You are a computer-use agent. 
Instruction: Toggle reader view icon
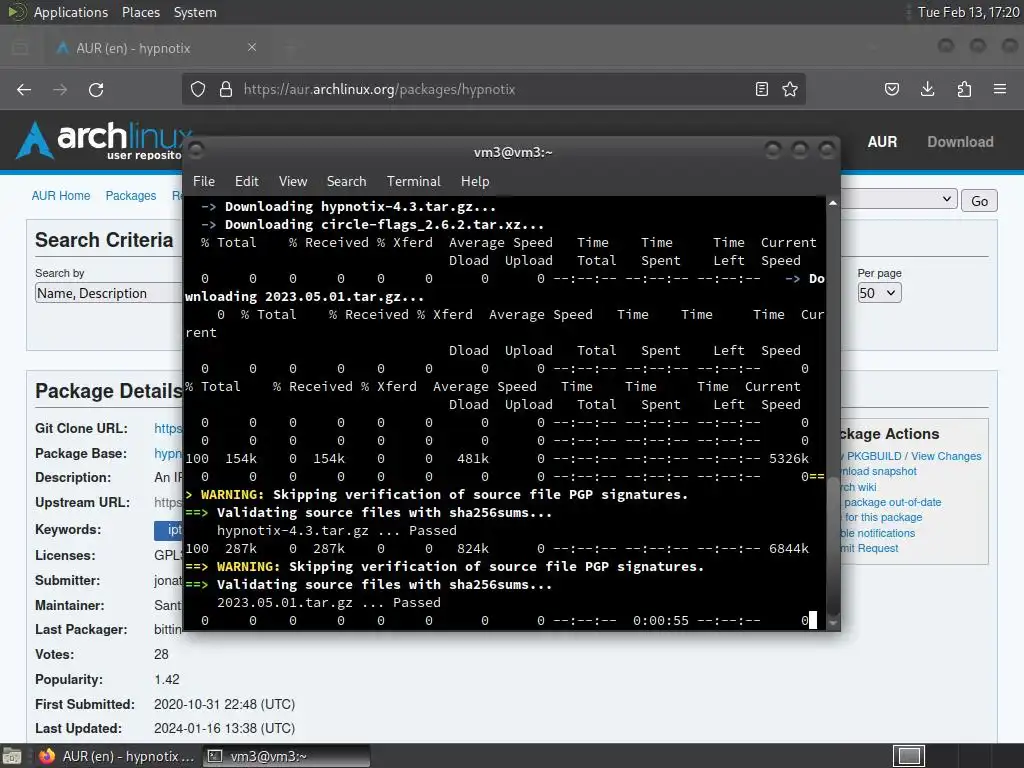tap(761, 89)
